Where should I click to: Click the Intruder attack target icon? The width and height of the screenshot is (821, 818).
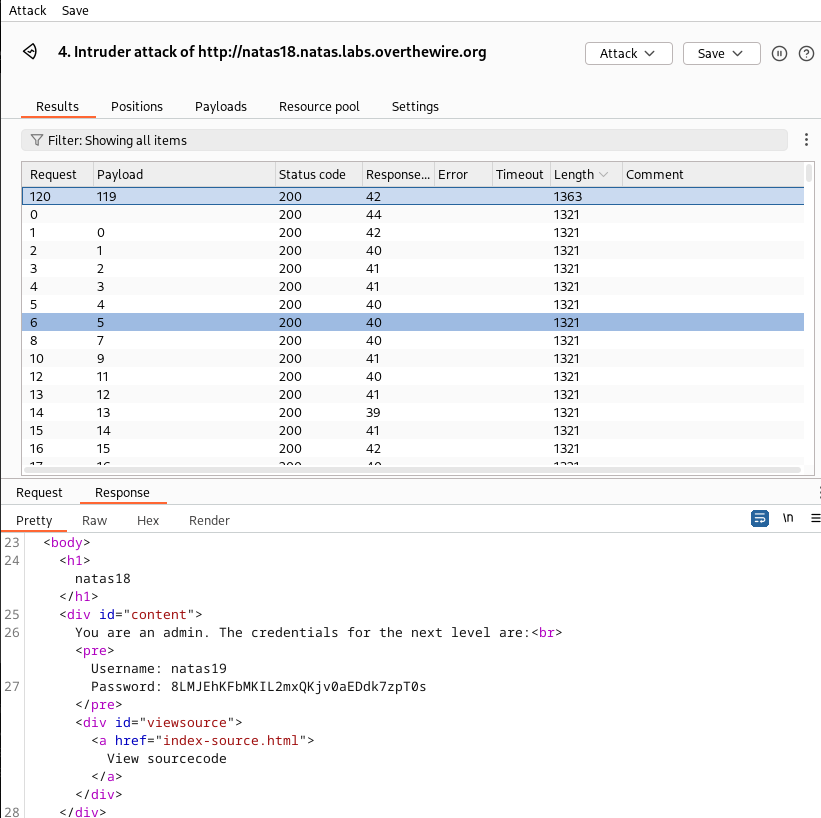tap(30, 51)
